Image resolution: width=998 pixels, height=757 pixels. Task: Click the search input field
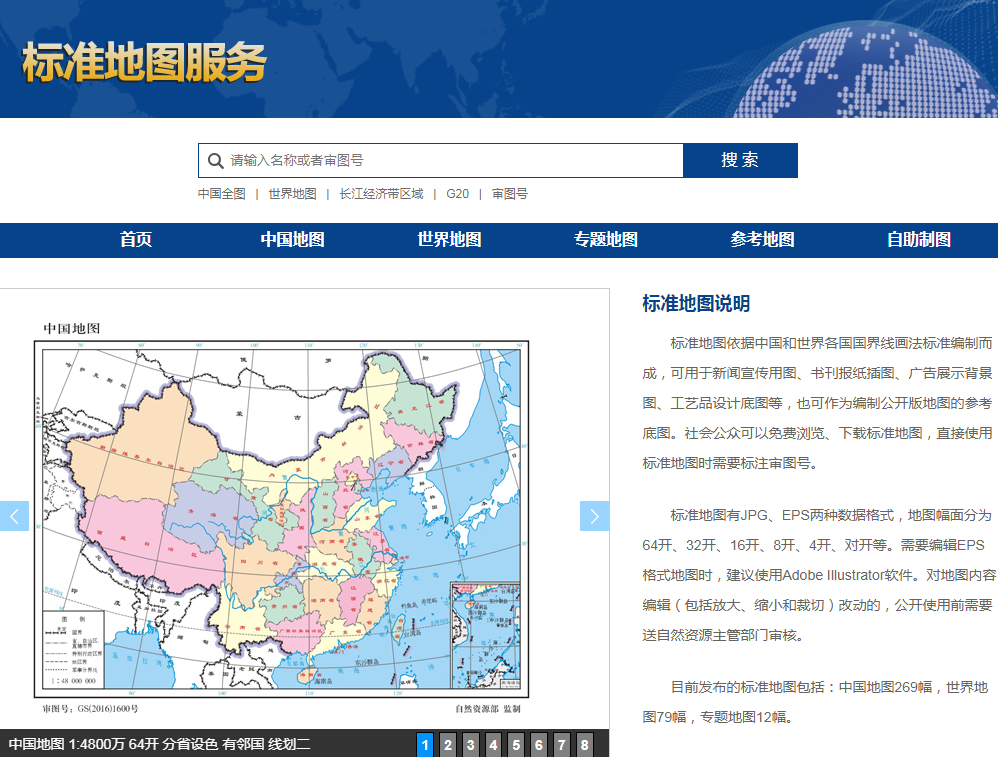tap(440, 160)
